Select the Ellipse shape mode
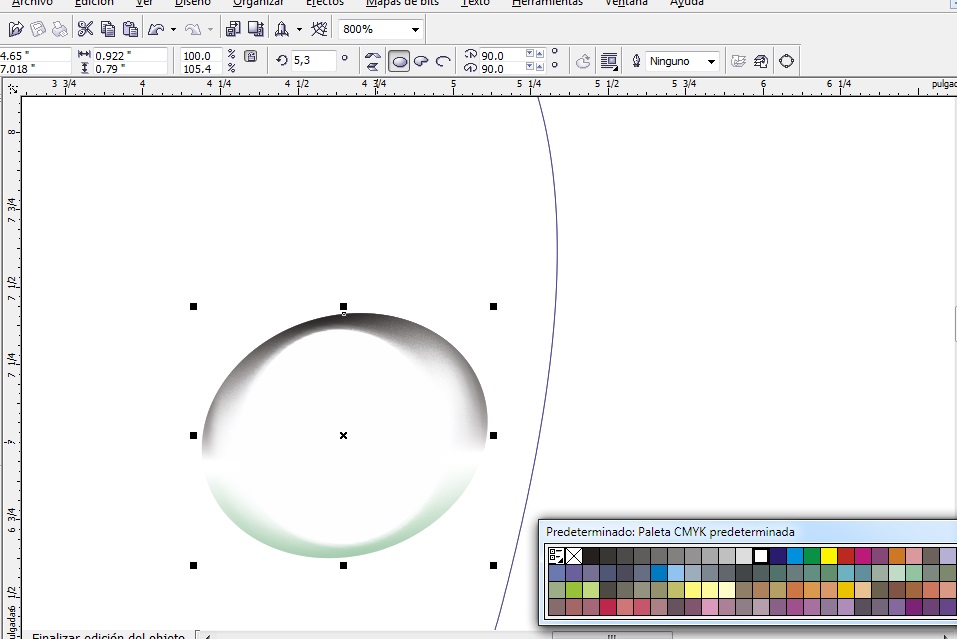Image resolution: width=957 pixels, height=639 pixels. [x=399, y=61]
